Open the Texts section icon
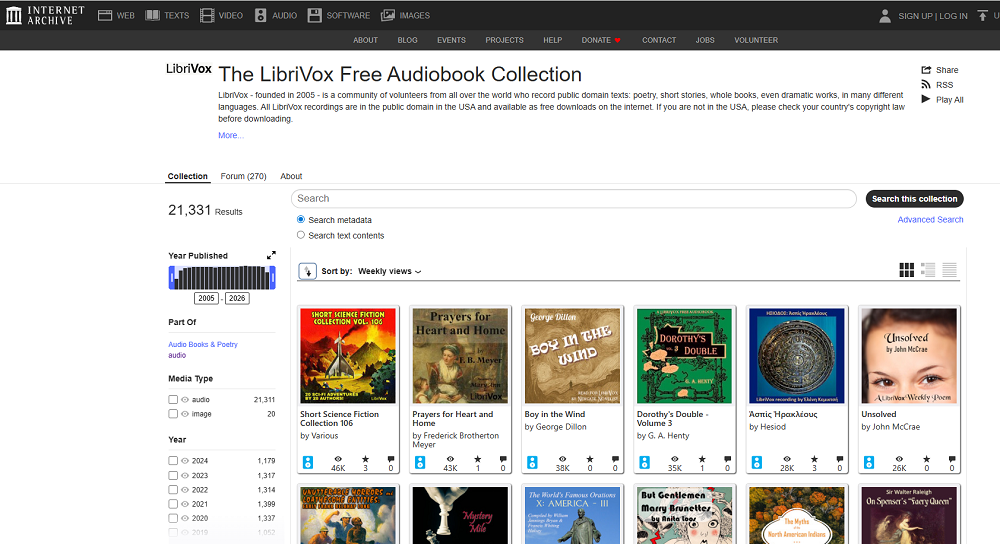 point(152,15)
